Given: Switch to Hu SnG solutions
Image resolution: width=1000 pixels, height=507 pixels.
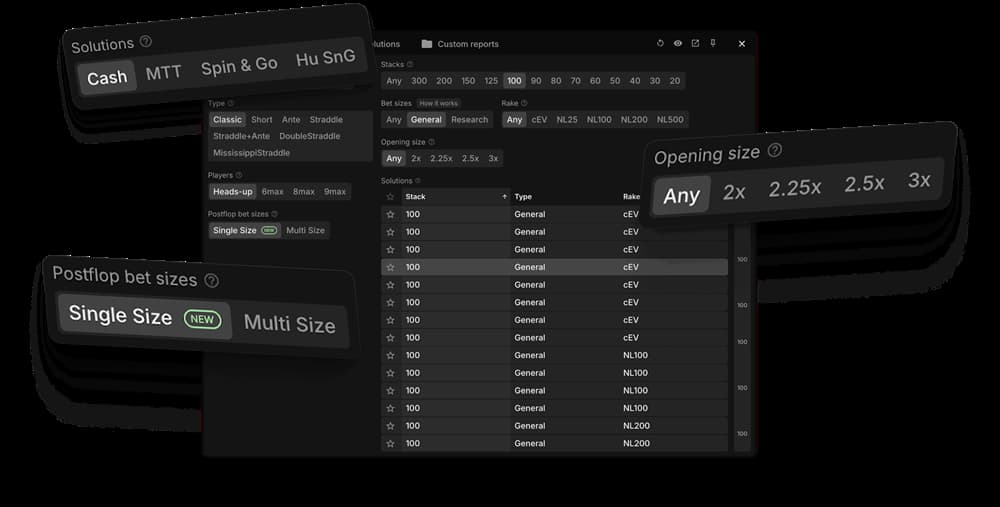Looking at the screenshot, I should click(x=325, y=58).
